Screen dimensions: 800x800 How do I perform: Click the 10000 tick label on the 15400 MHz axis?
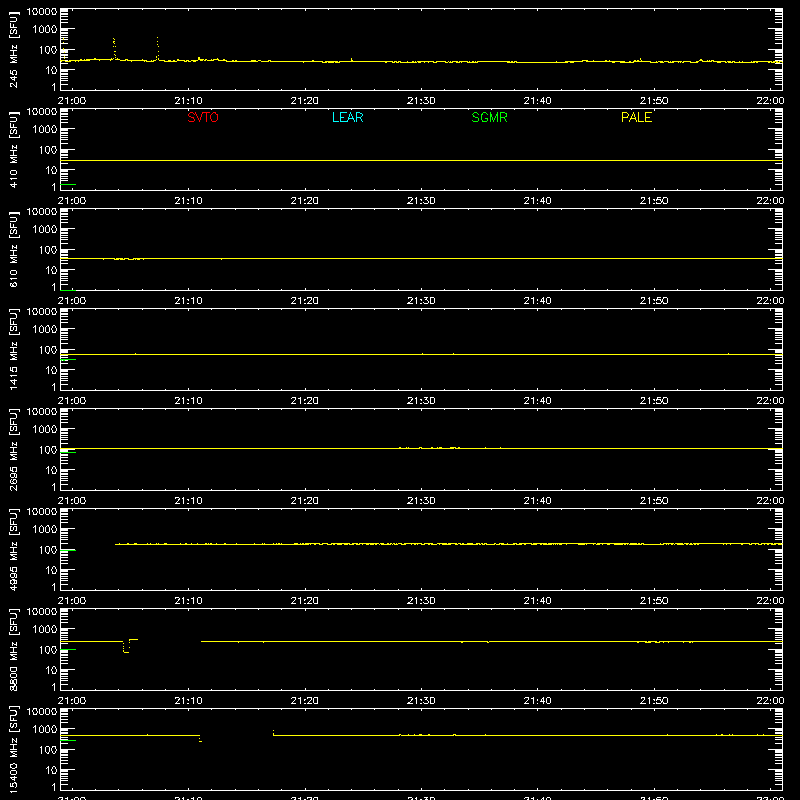point(42,712)
